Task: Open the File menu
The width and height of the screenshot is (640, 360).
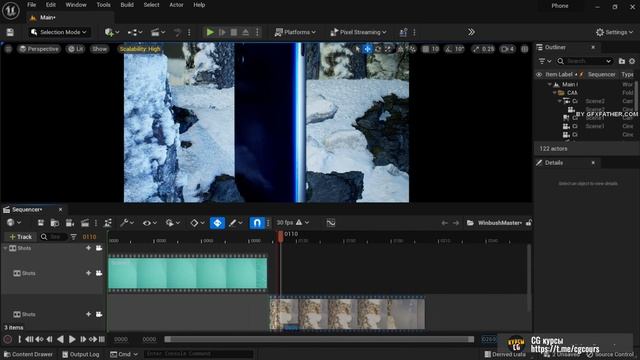Action: (x=31, y=5)
